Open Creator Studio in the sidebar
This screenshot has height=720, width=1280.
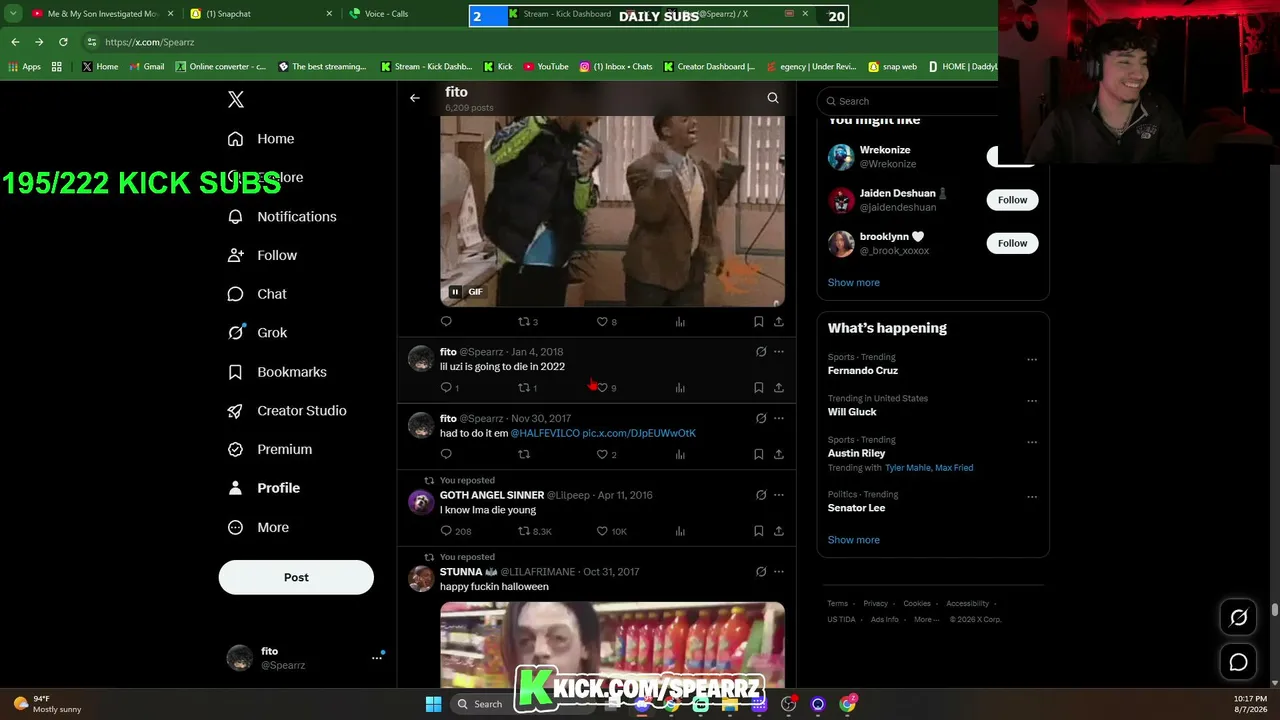(x=288, y=411)
